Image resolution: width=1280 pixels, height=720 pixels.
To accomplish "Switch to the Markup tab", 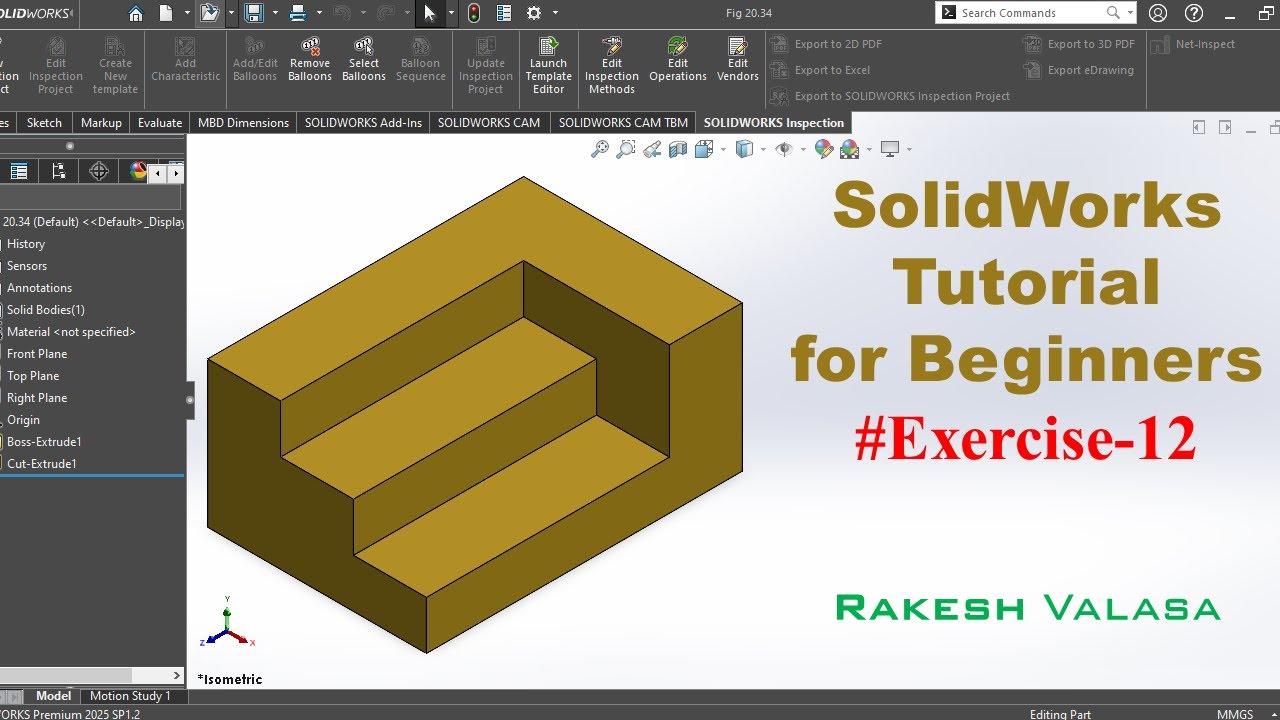I will pos(101,123).
